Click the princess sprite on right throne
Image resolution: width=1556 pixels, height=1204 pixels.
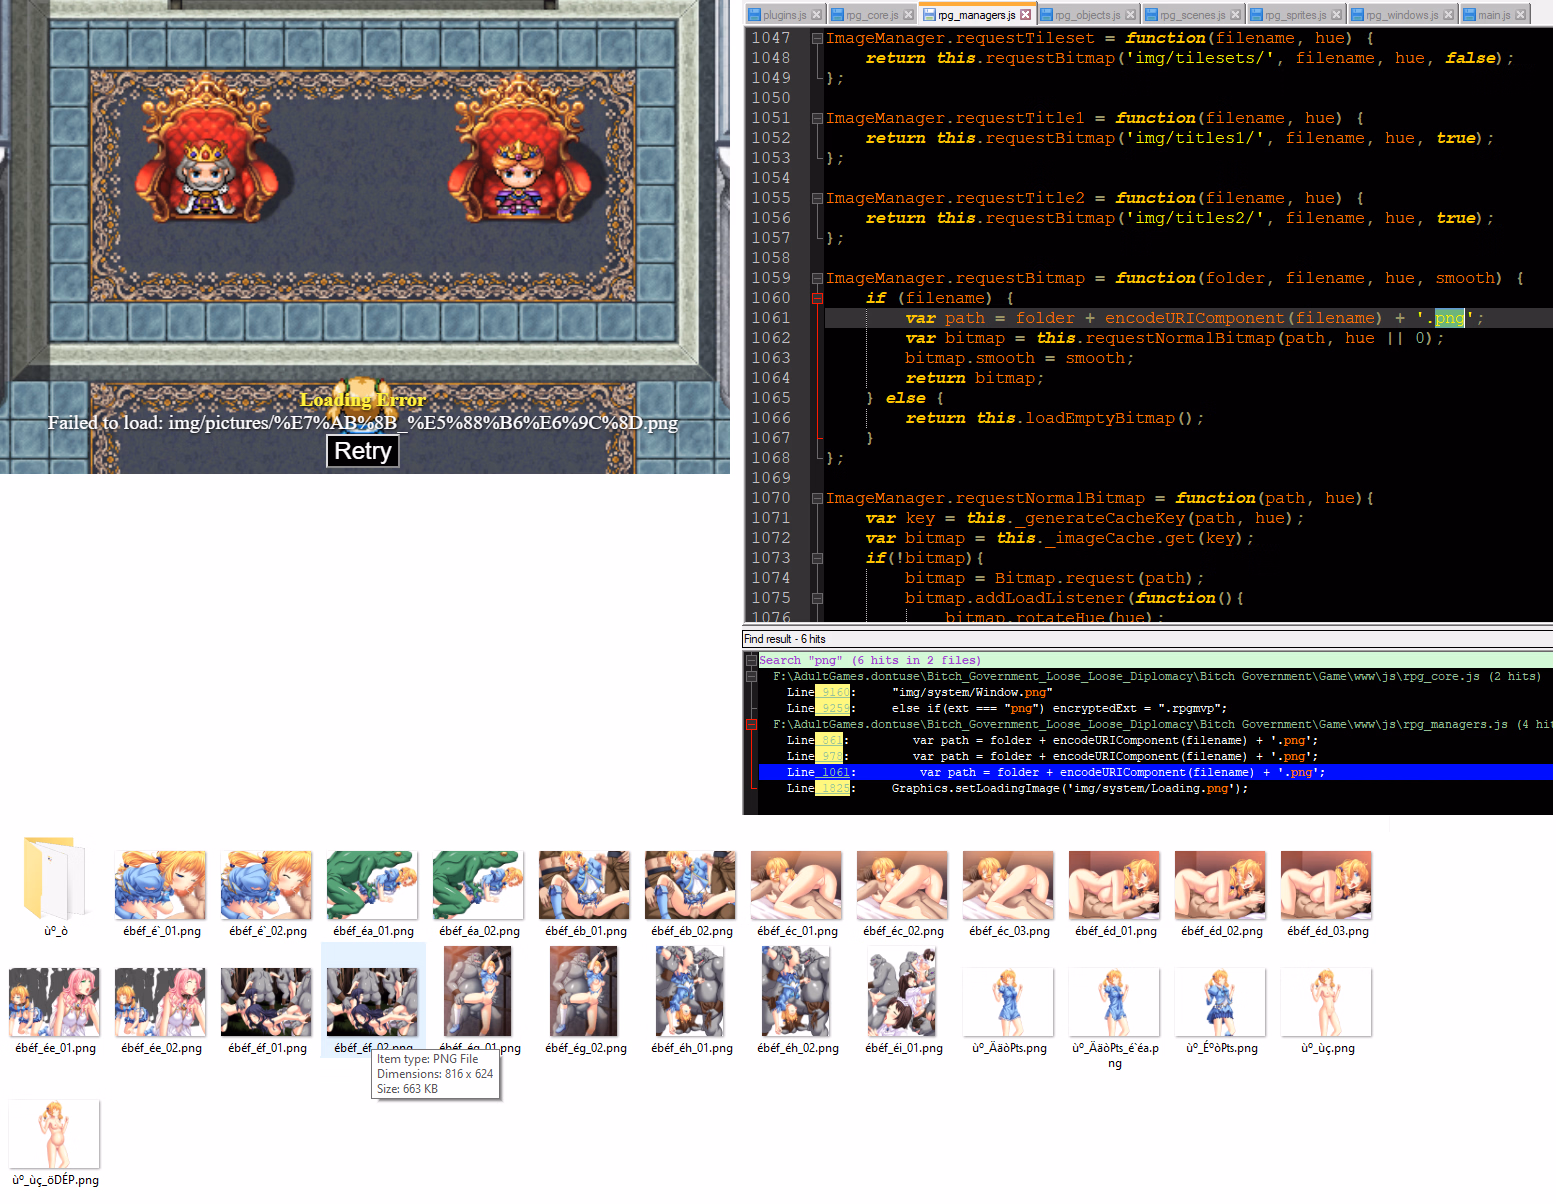coord(518,178)
